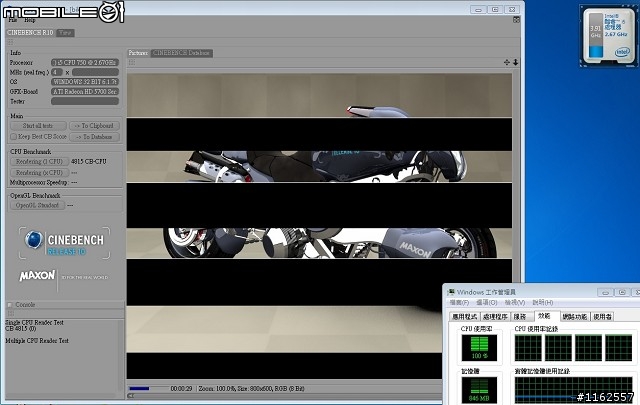Copy results with To Clipboard button
640x405 pixels.
point(95,126)
